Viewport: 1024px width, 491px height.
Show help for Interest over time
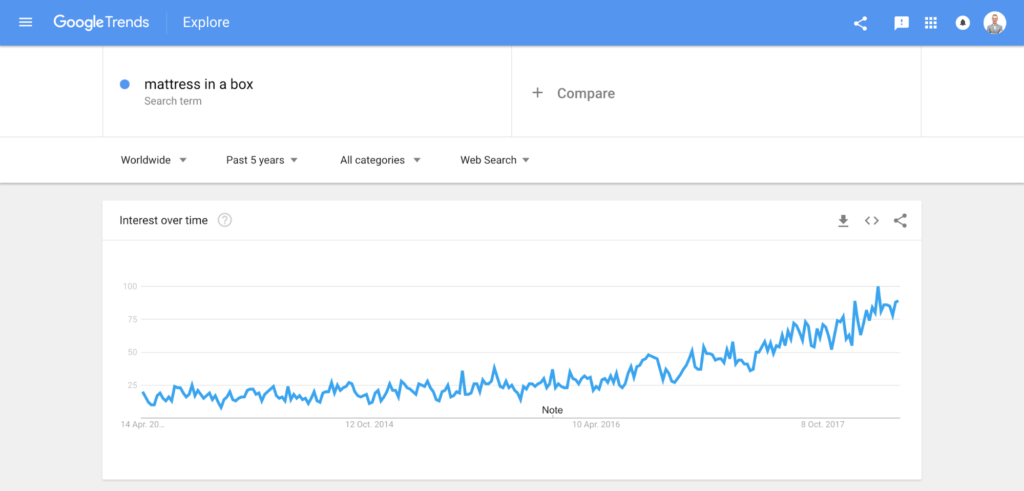click(225, 220)
